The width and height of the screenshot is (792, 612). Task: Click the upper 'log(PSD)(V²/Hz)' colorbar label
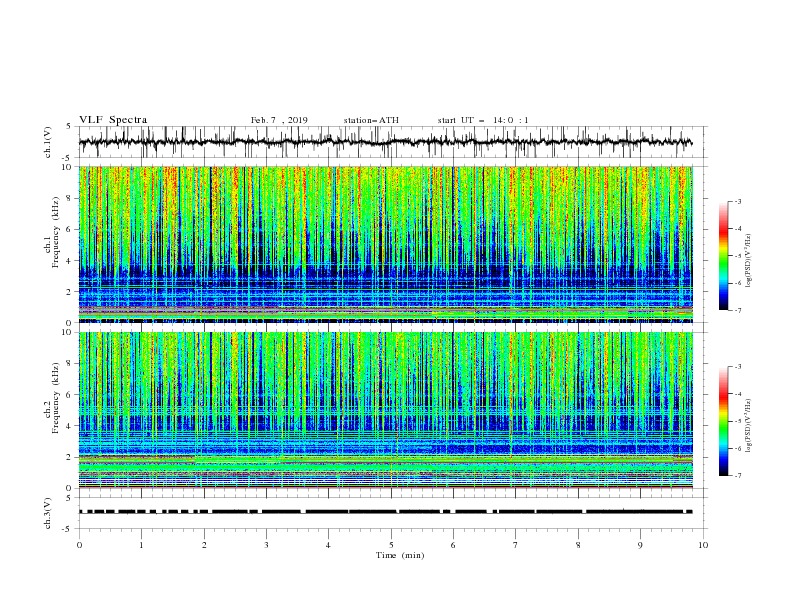748,261
